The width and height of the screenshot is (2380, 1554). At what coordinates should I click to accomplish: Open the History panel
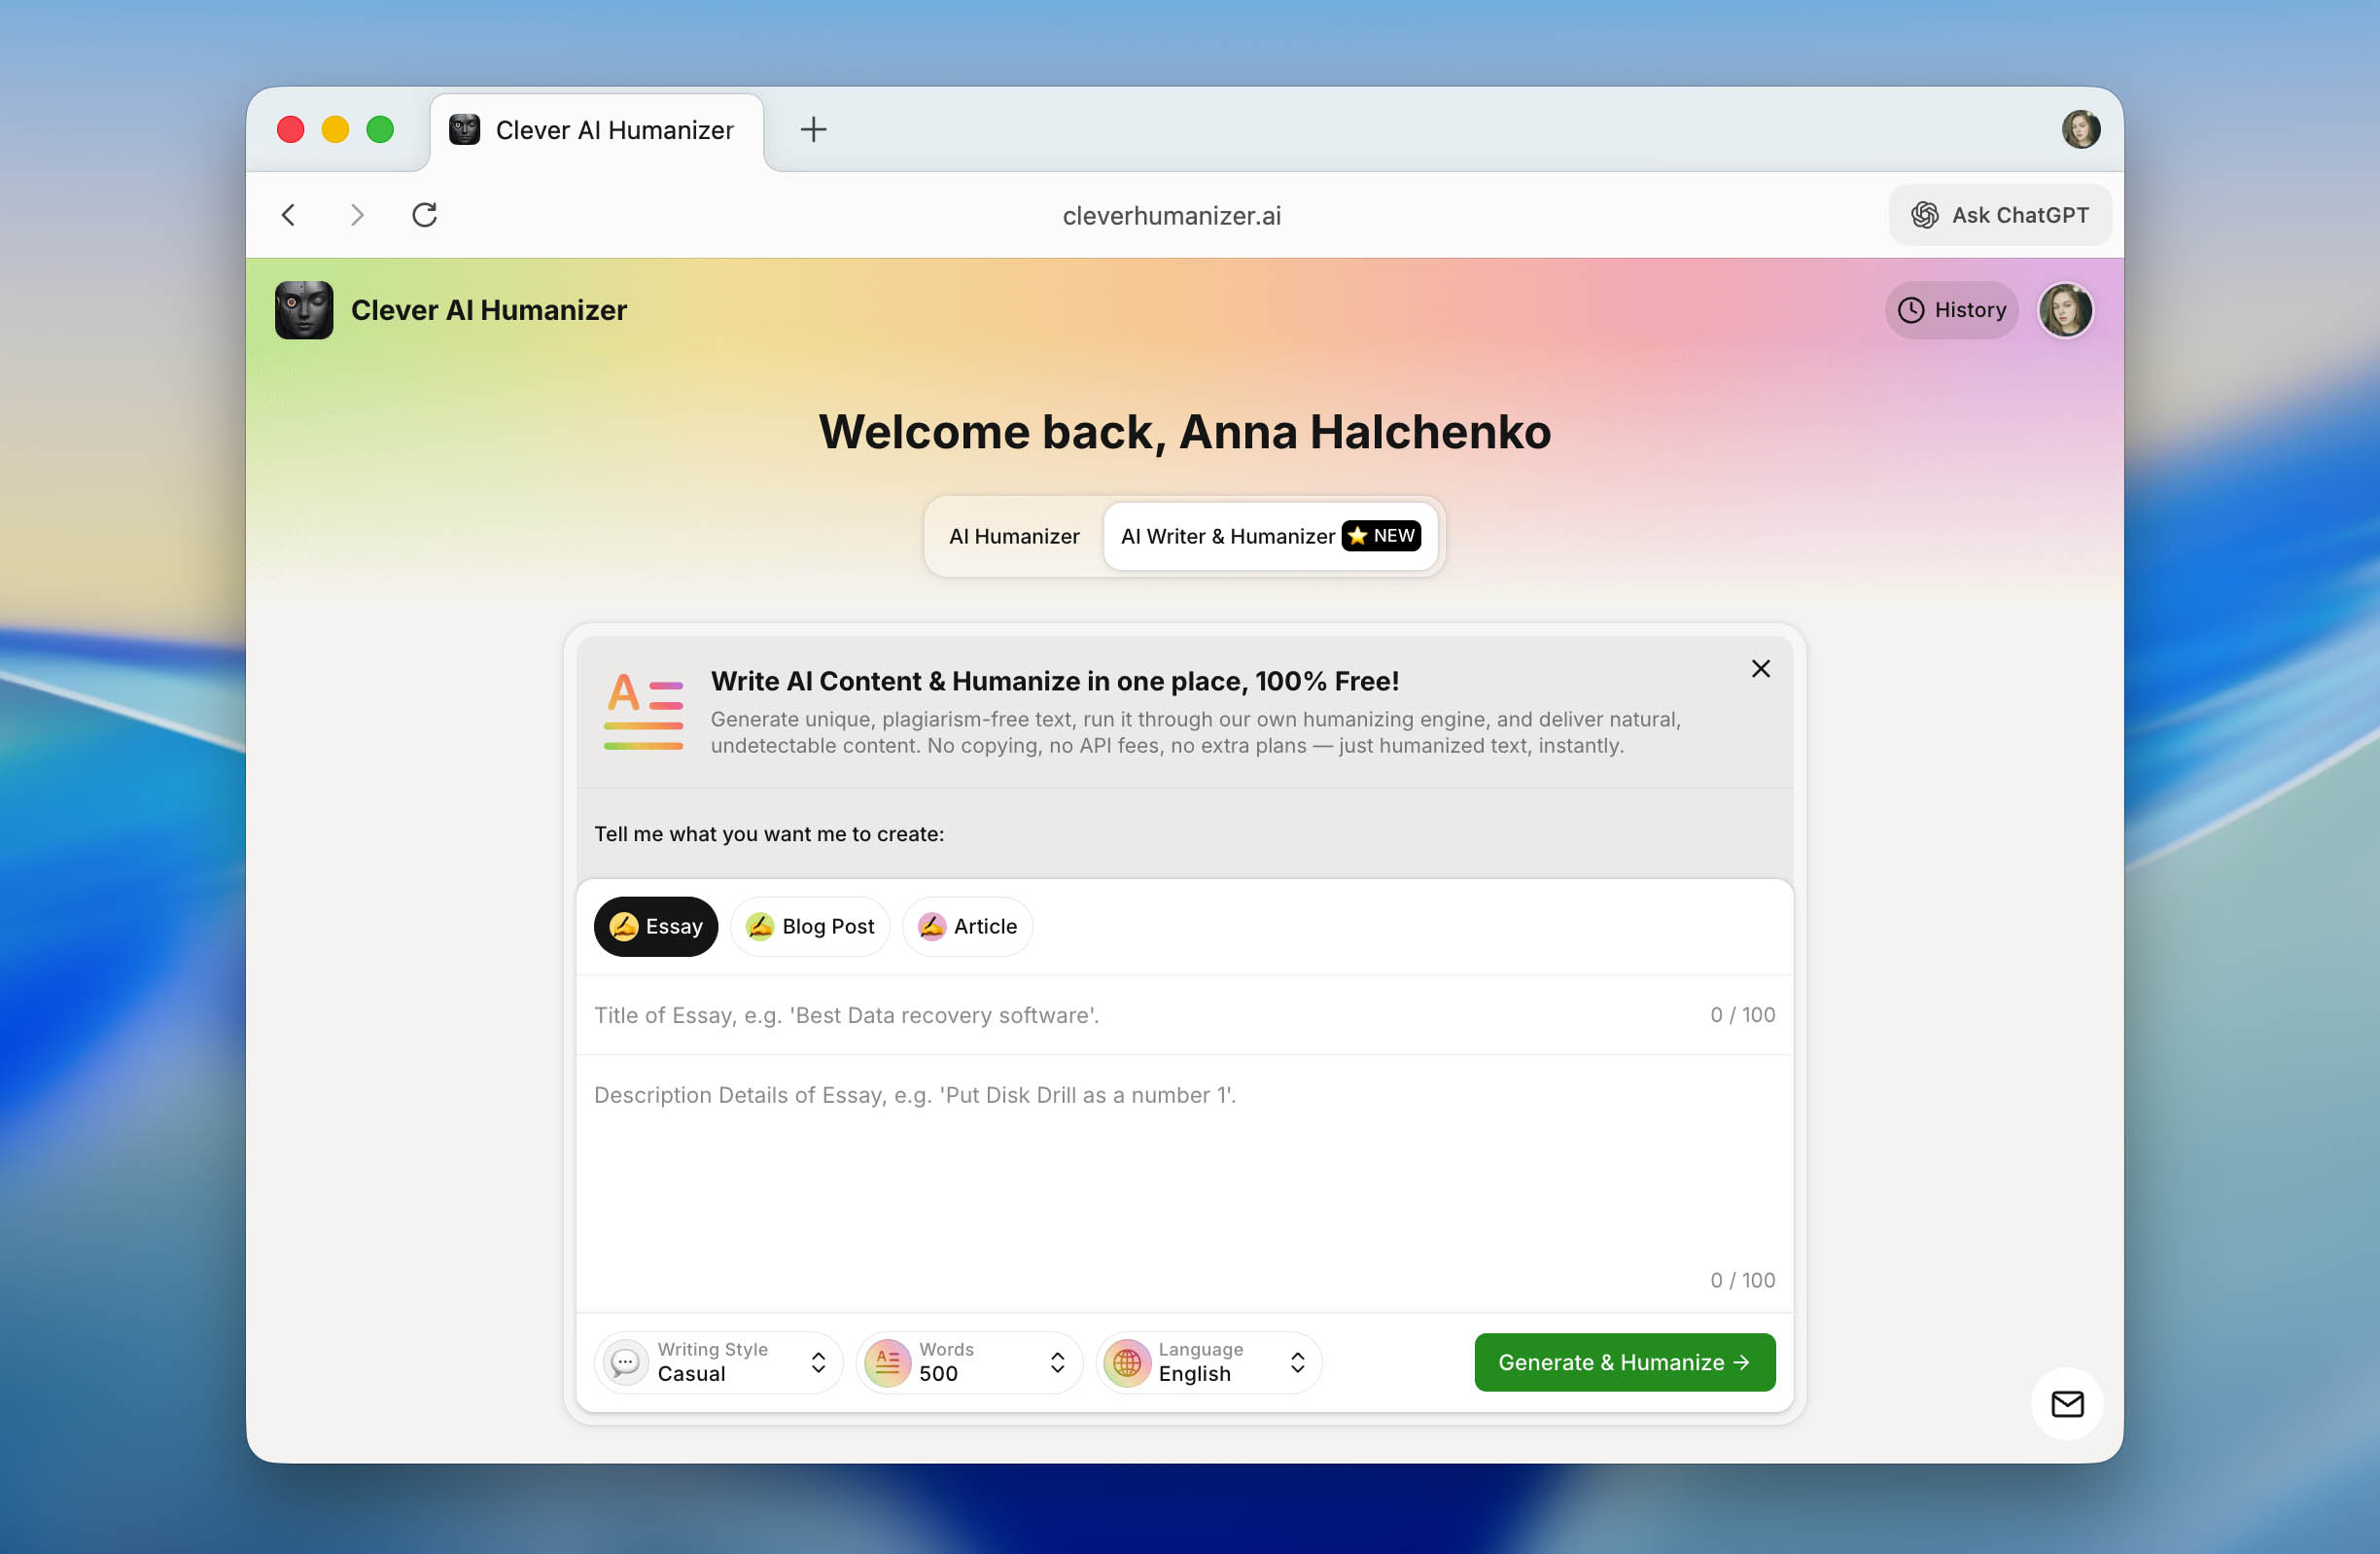coord(1951,310)
